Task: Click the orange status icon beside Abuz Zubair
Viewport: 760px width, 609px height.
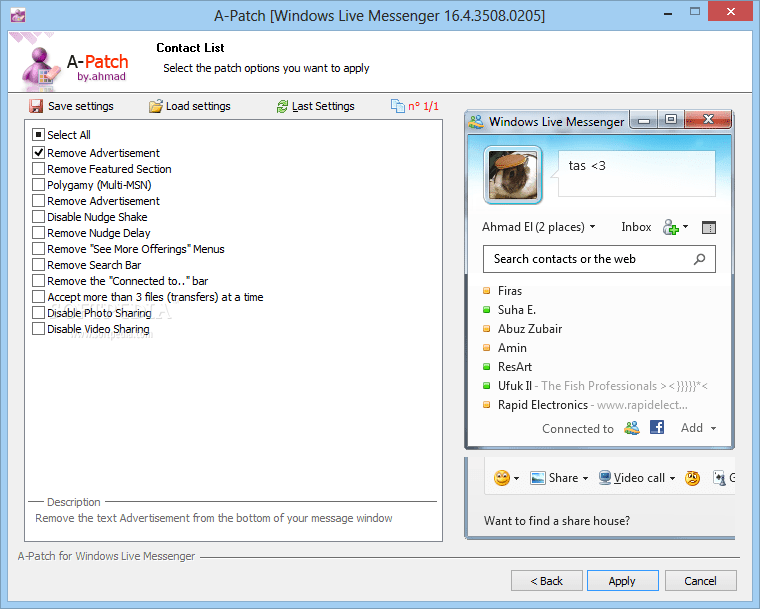Action: pyautogui.click(x=487, y=329)
